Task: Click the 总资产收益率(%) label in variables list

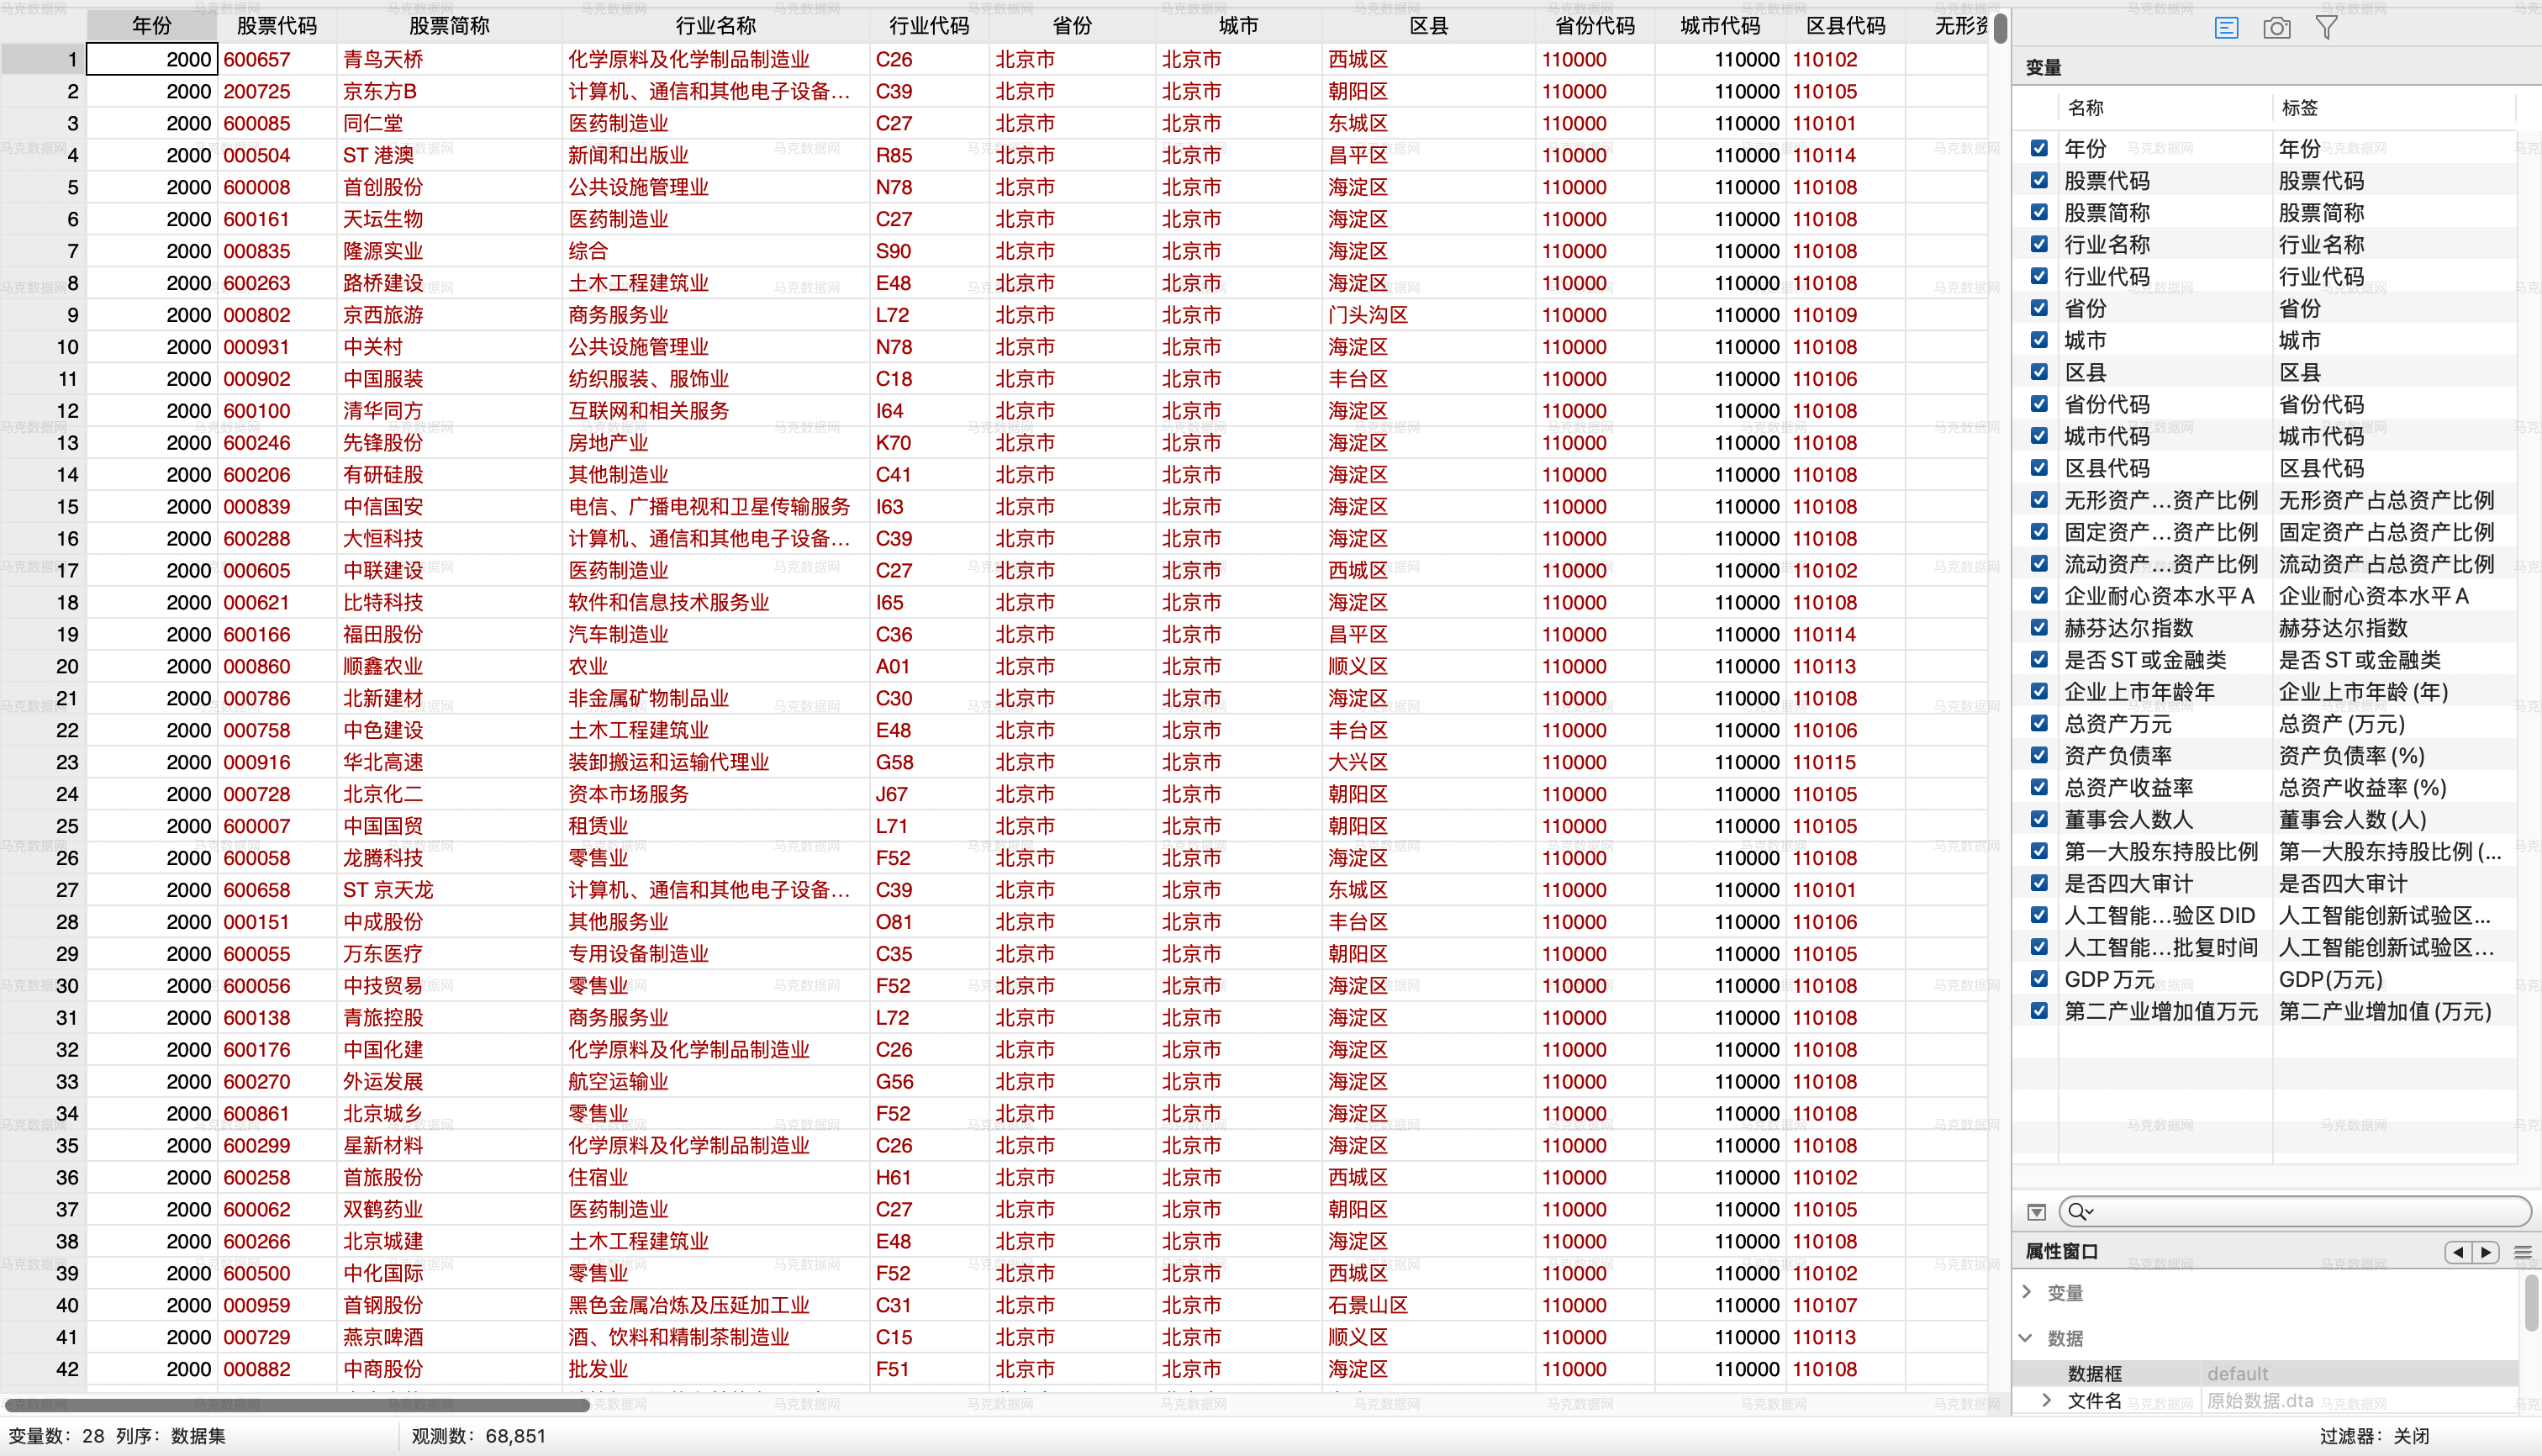Action: (2363, 788)
